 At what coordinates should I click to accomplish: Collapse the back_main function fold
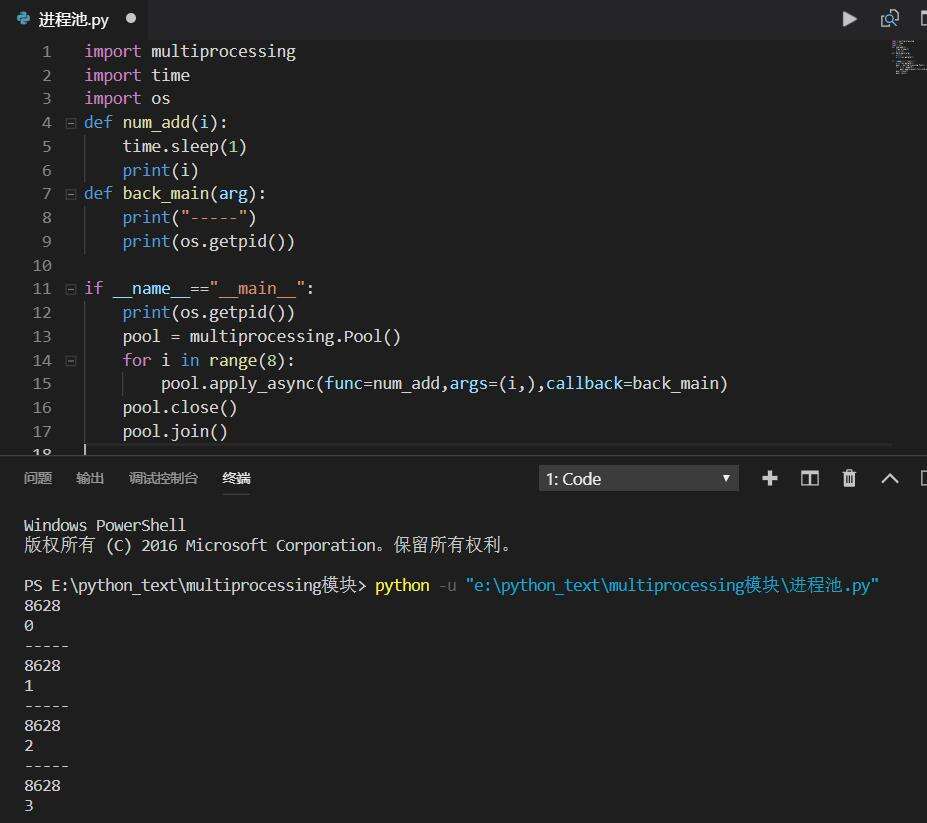tap(70, 194)
